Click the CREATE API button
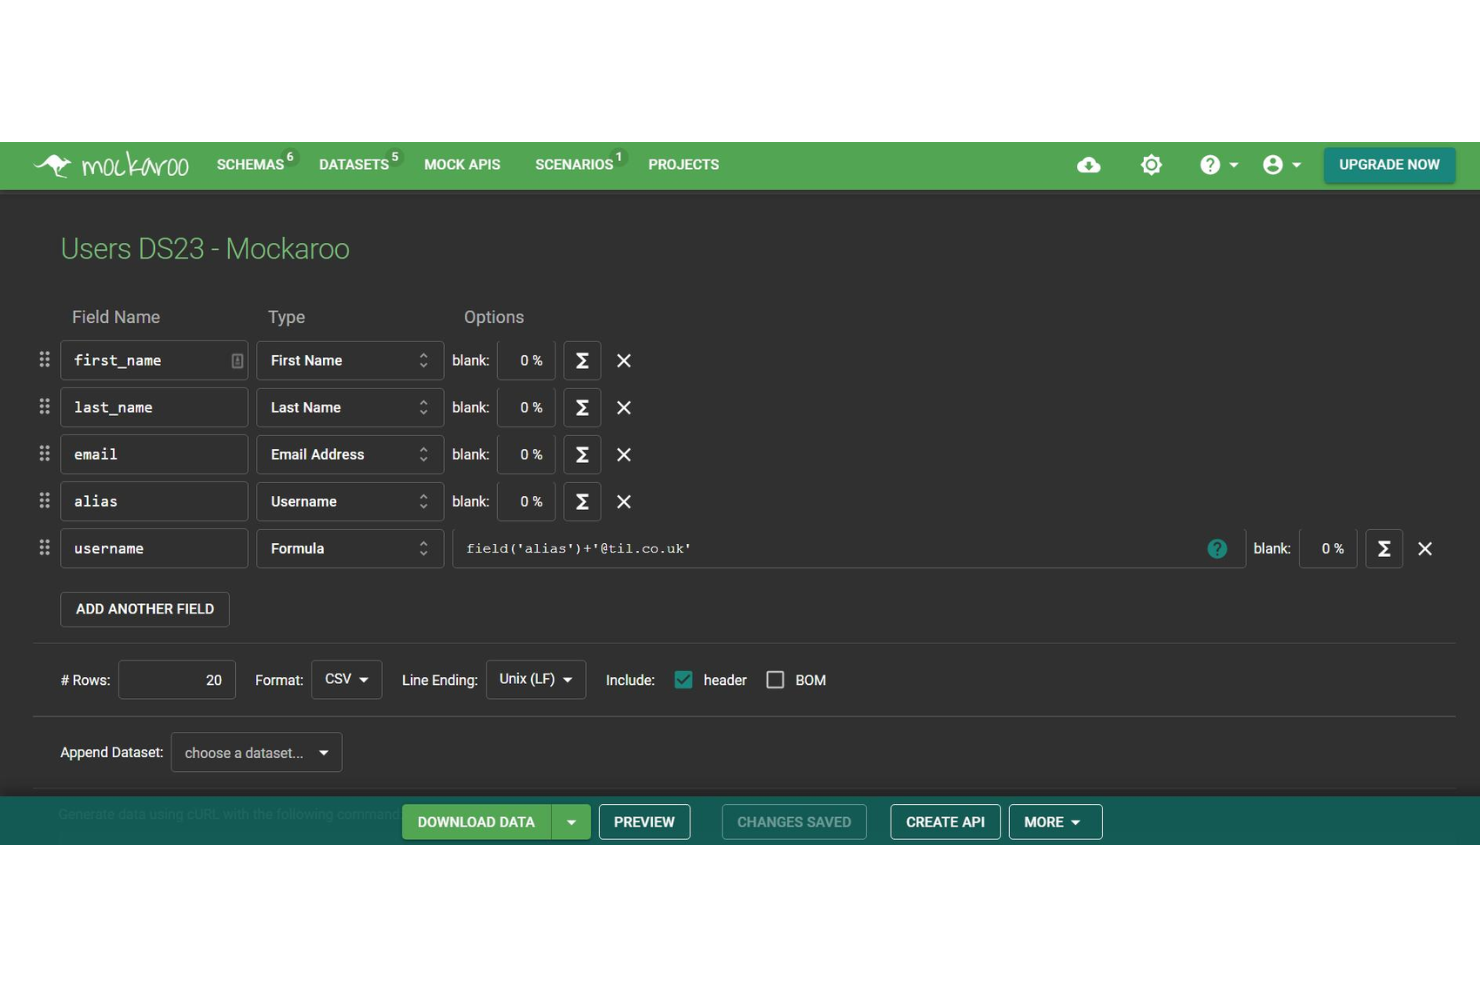The image size is (1480, 987). click(x=945, y=822)
